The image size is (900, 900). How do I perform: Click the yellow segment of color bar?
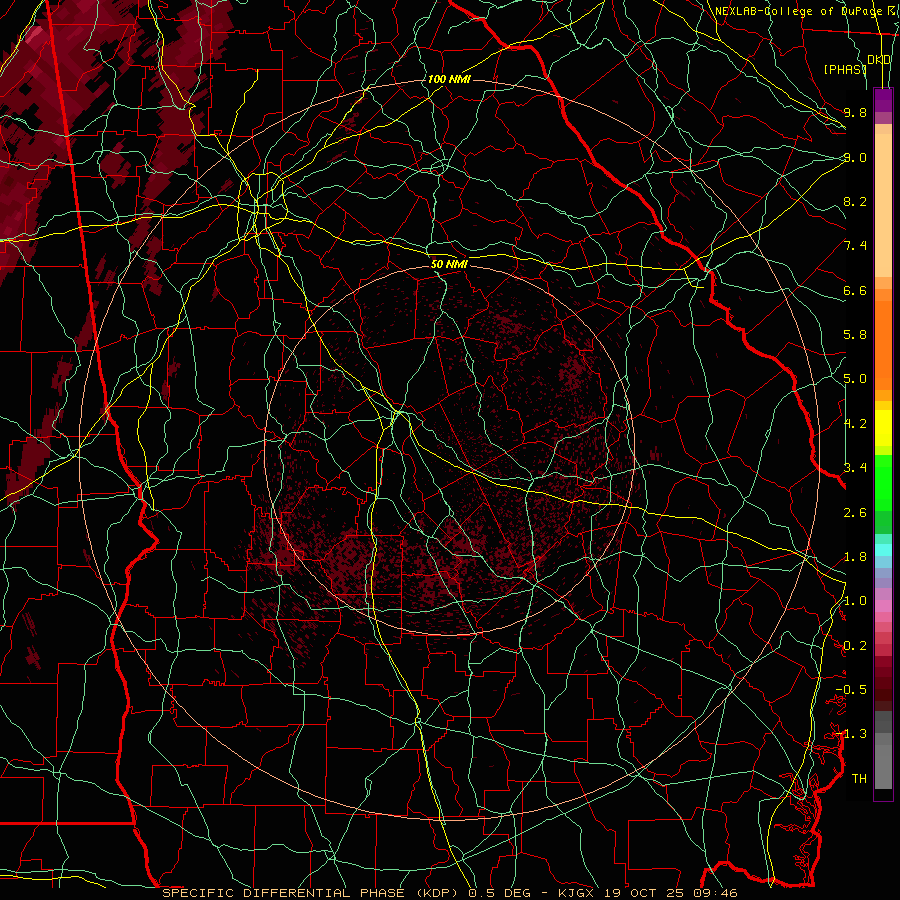click(x=883, y=428)
